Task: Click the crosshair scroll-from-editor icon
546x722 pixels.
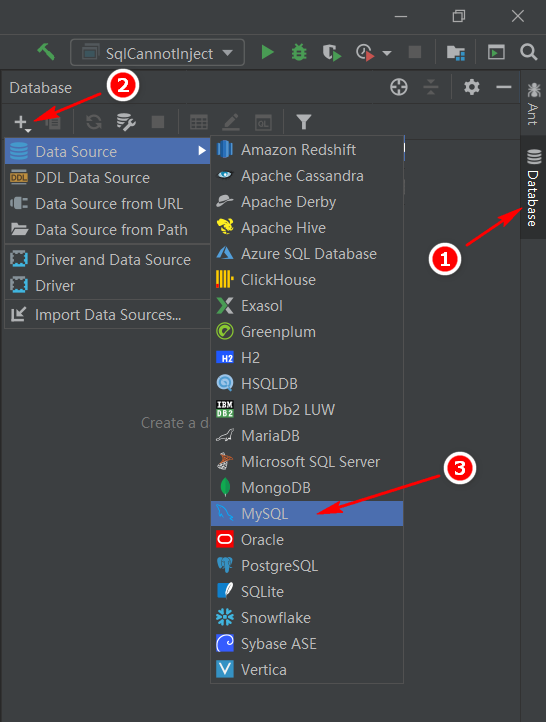Action: point(399,87)
